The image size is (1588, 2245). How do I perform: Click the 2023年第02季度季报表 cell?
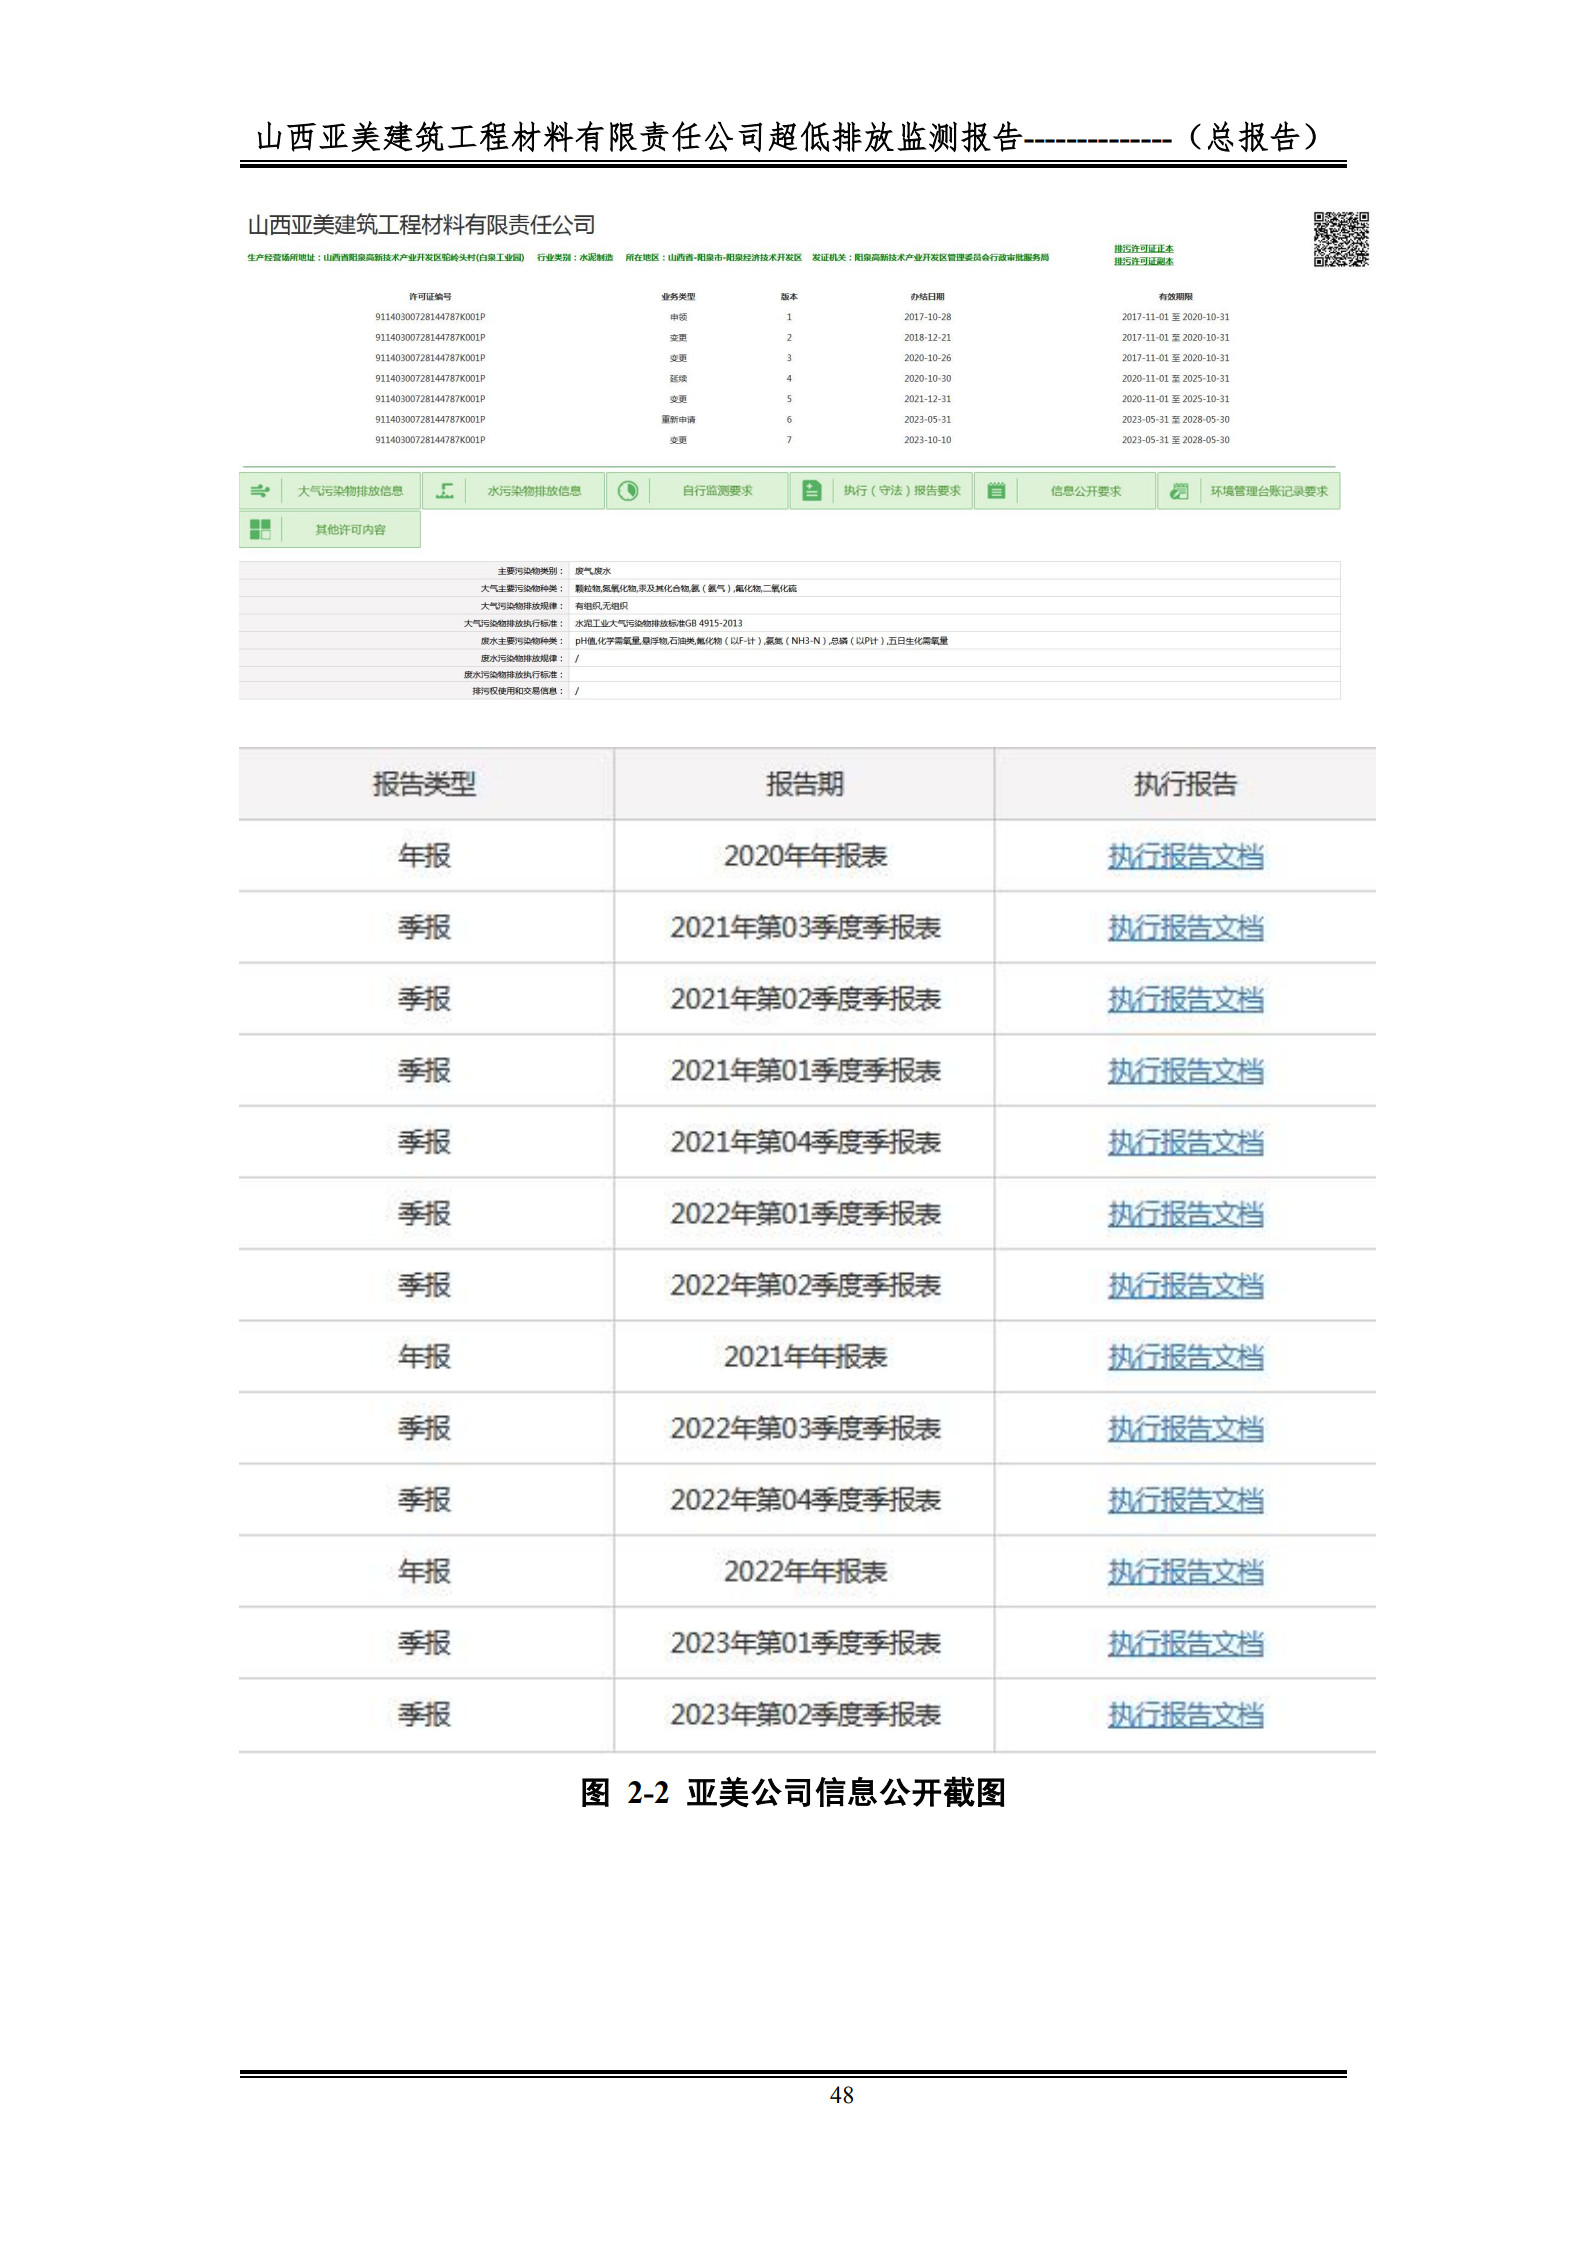[x=805, y=1716]
